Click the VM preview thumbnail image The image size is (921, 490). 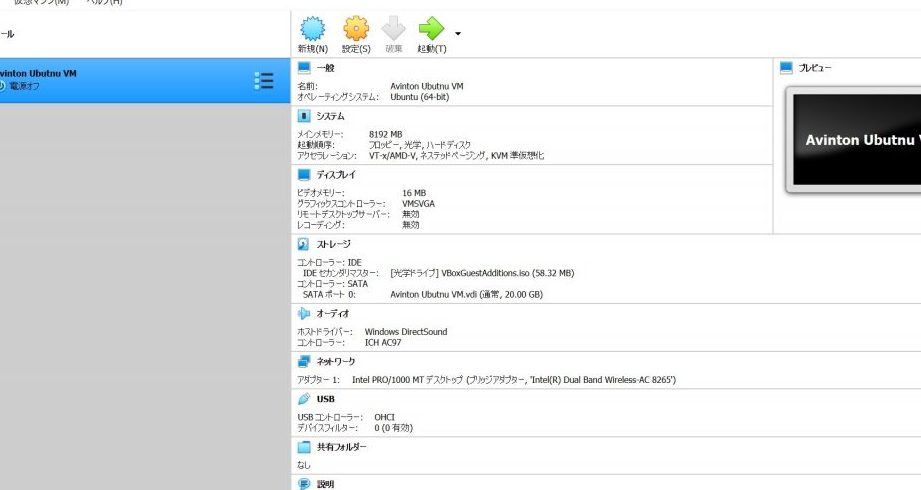[856, 140]
